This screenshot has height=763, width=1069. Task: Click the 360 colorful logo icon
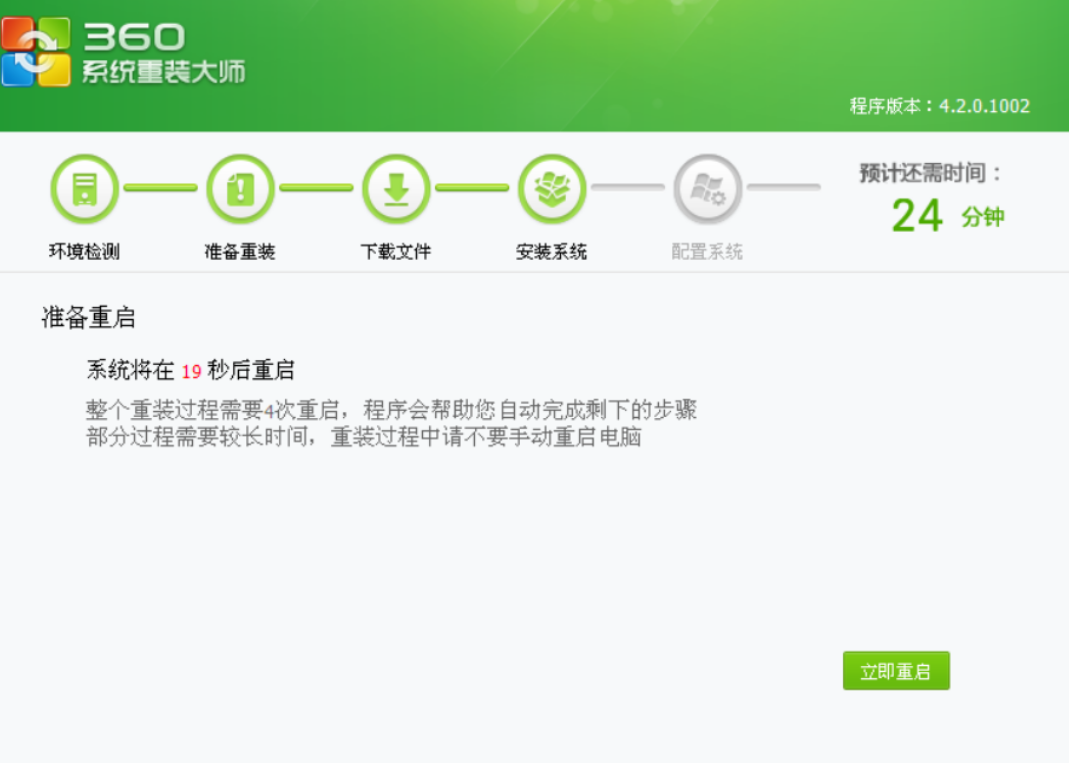36,51
